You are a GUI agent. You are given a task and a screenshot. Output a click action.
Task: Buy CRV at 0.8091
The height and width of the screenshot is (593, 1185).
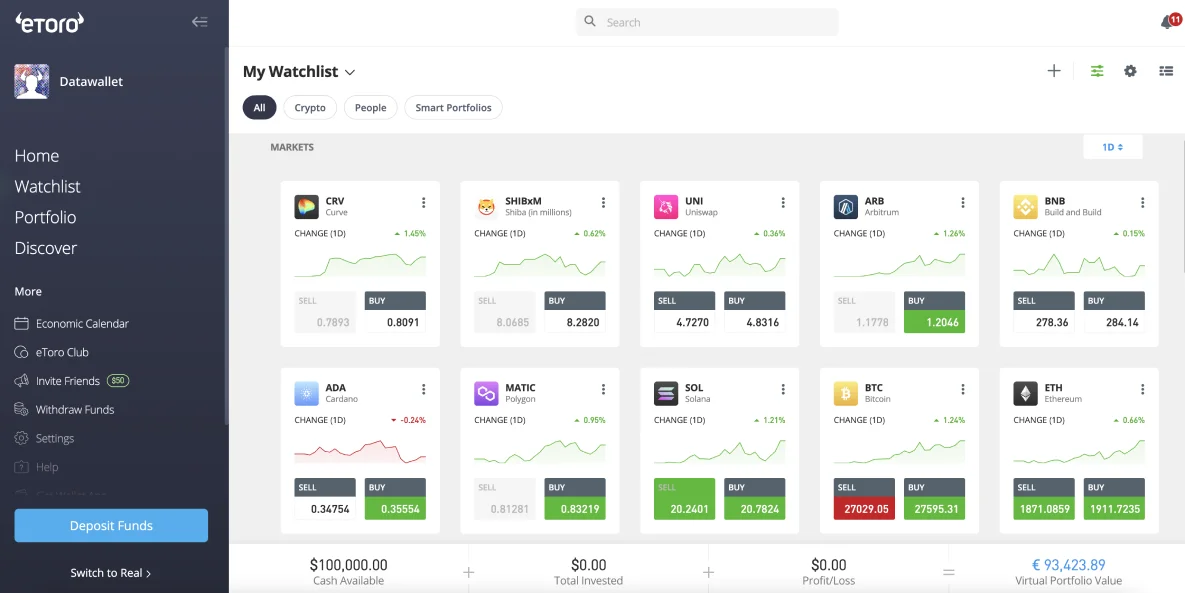[395, 312]
